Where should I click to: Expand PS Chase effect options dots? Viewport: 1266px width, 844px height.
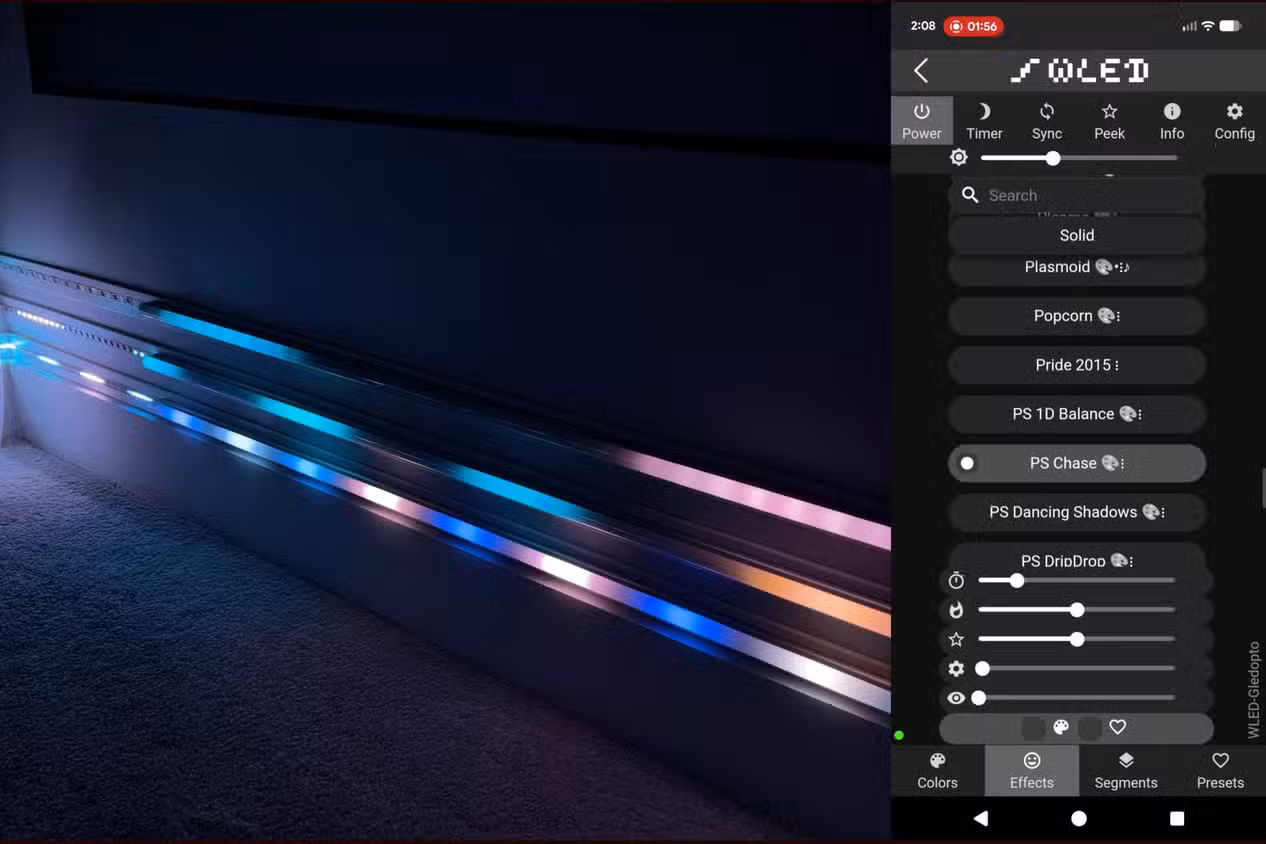click(x=1123, y=463)
